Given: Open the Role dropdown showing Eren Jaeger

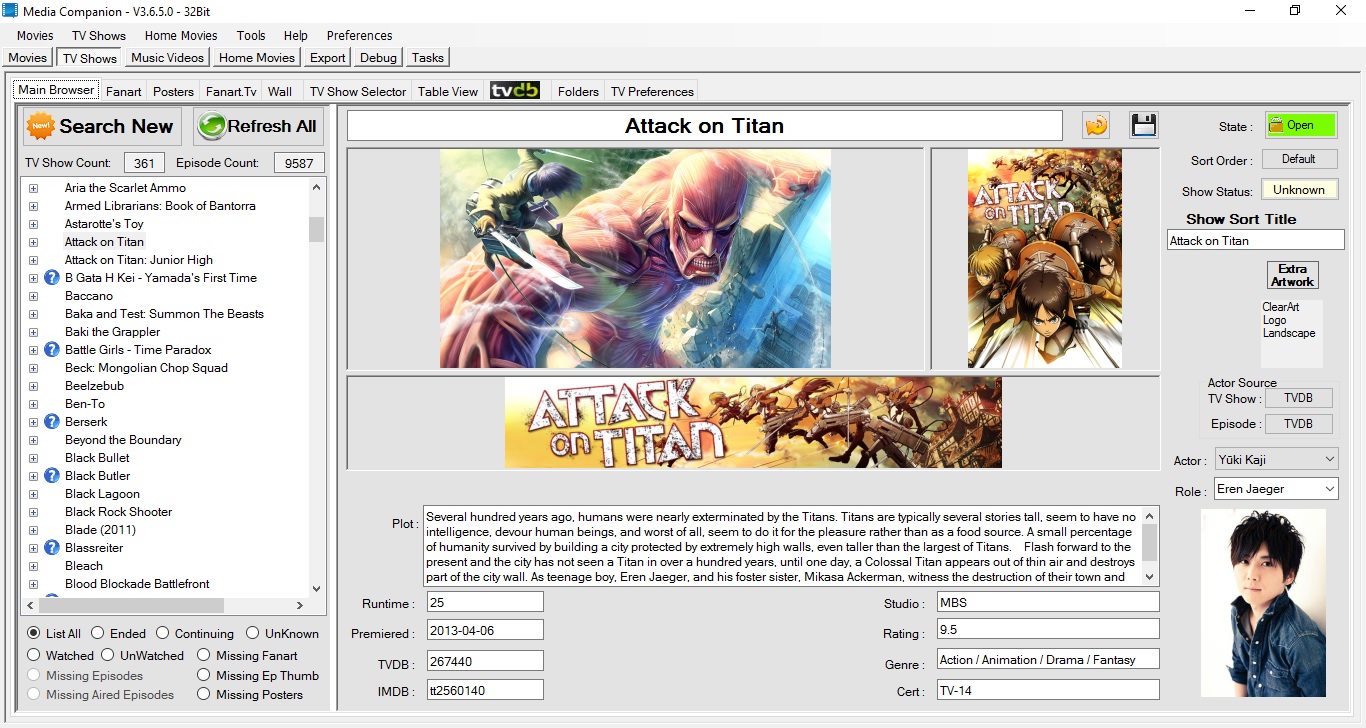Looking at the screenshot, I should [1276, 489].
